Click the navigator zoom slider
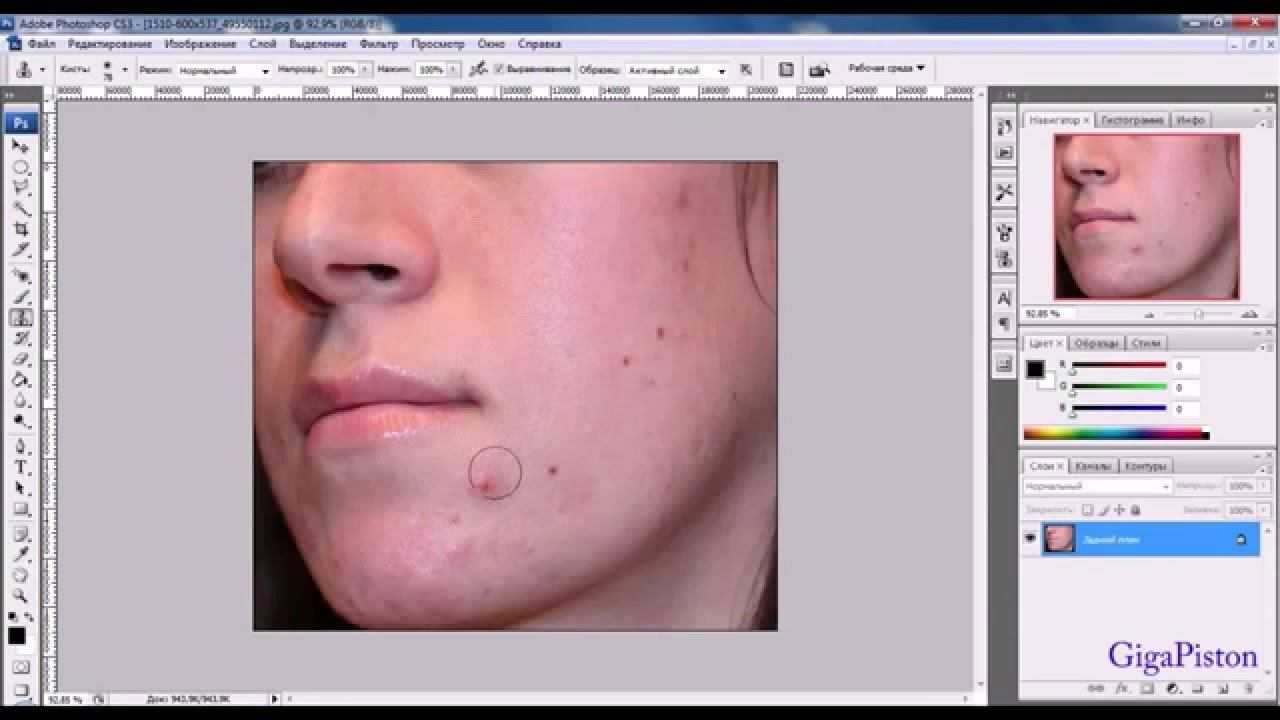Viewport: 1280px width, 720px height. pyautogui.click(x=1198, y=314)
